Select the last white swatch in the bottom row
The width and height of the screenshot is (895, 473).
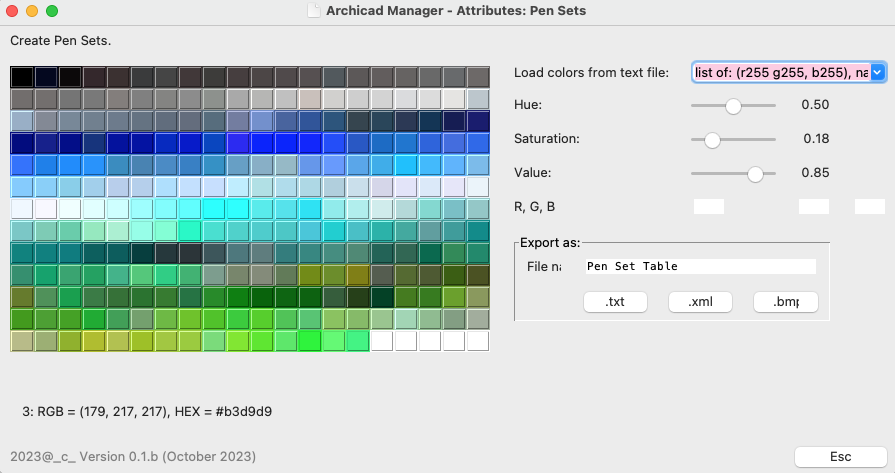tap(478, 341)
